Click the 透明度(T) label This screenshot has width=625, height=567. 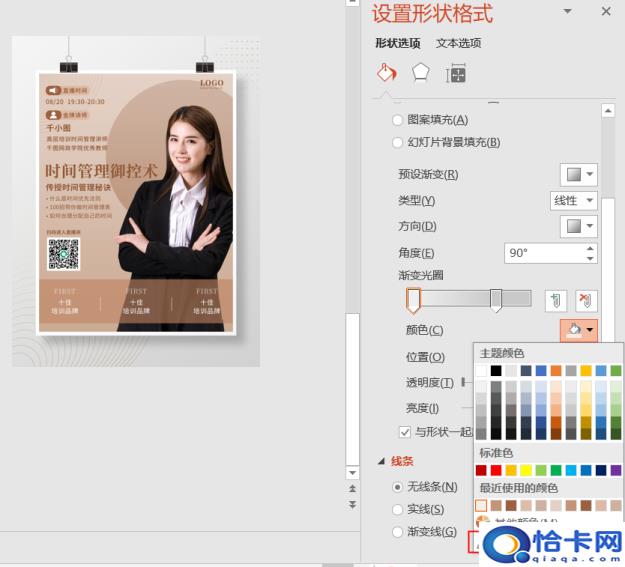(x=430, y=383)
